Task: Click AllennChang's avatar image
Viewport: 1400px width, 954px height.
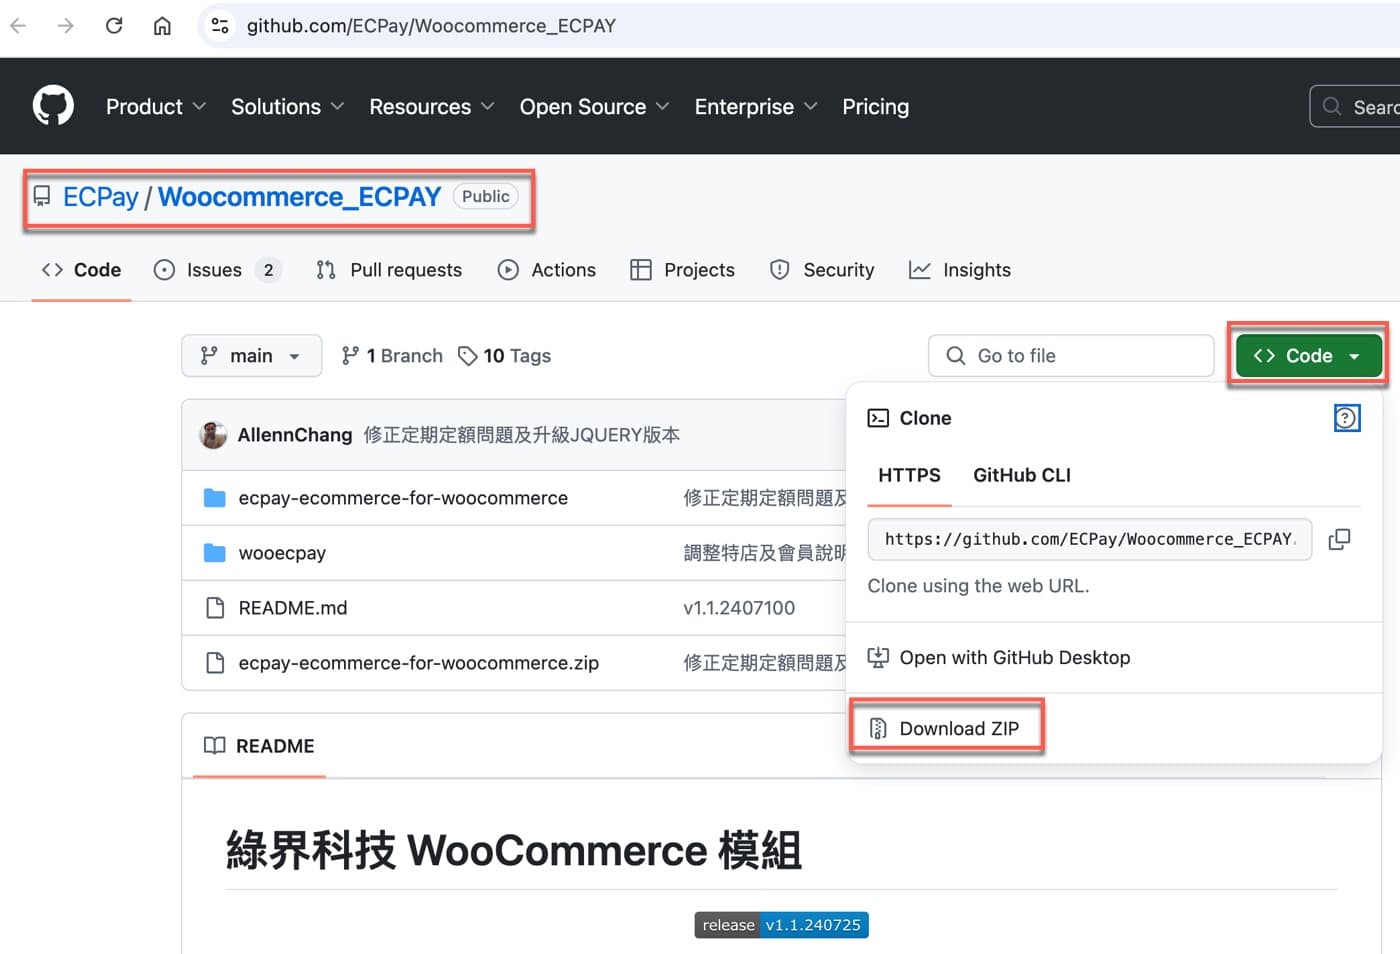Action: 213,434
